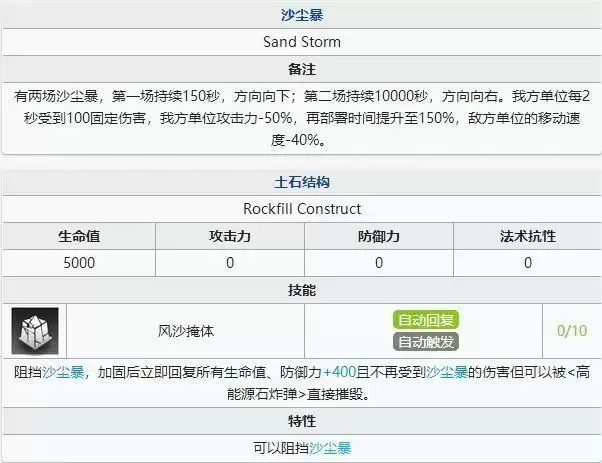602x463 pixels.
Task: Click the 风沙掩体 skill name text
Action: point(186,331)
